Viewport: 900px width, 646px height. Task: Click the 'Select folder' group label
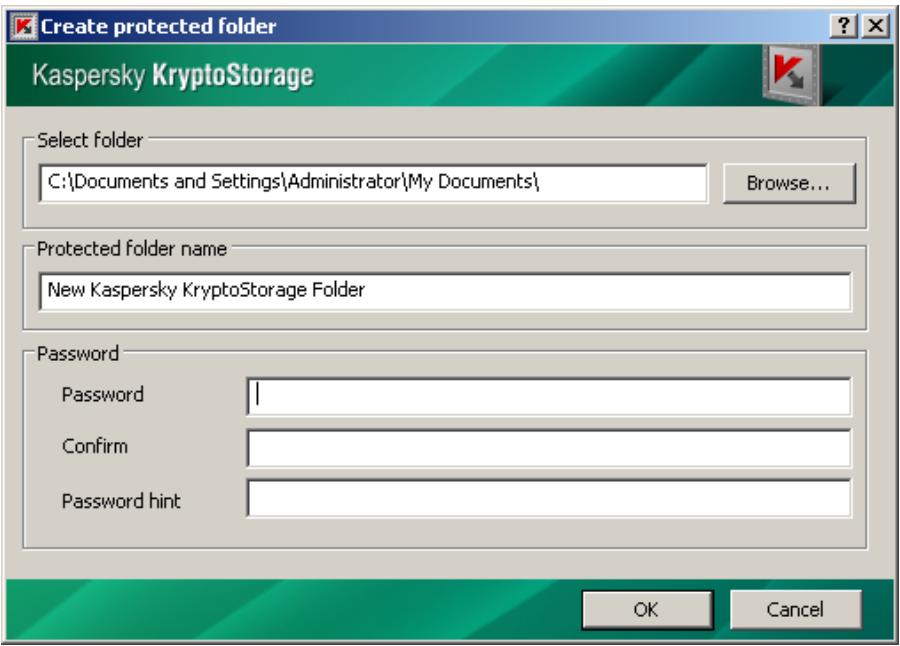point(90,140)
